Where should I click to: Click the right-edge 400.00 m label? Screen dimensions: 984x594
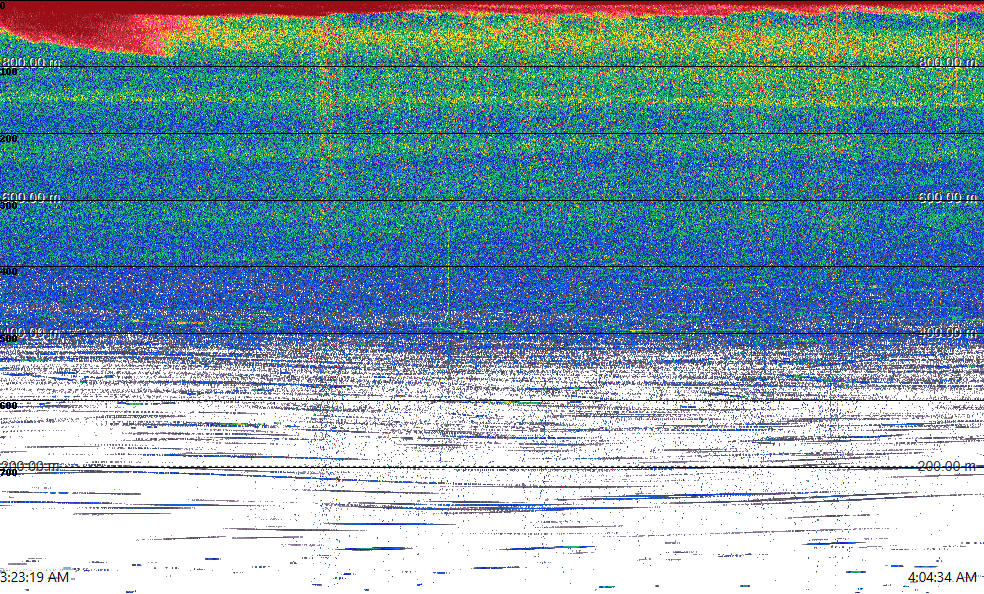tap(948, 332)
